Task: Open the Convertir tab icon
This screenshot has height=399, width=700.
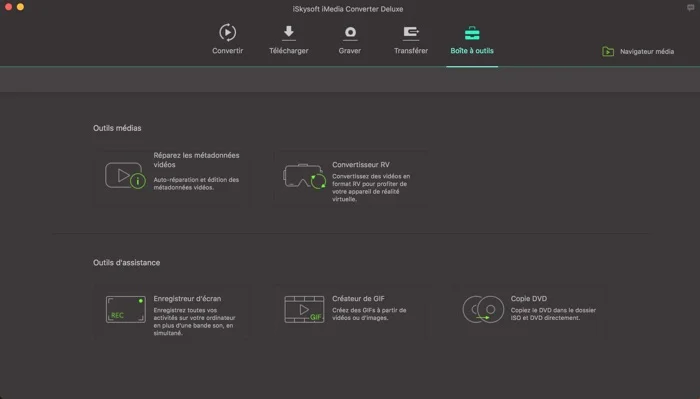Action: [228, 33]
